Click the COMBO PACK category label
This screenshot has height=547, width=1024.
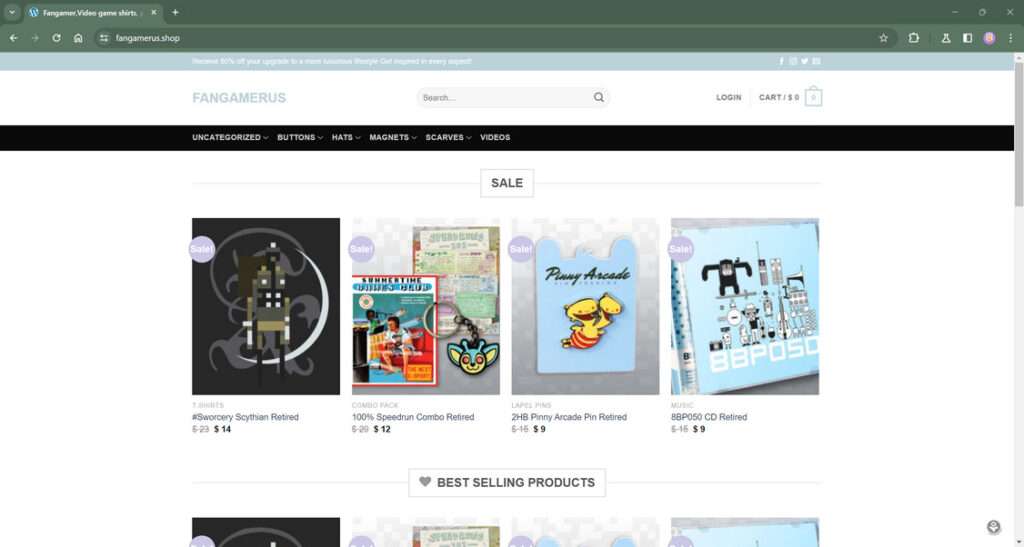[375, 405]
